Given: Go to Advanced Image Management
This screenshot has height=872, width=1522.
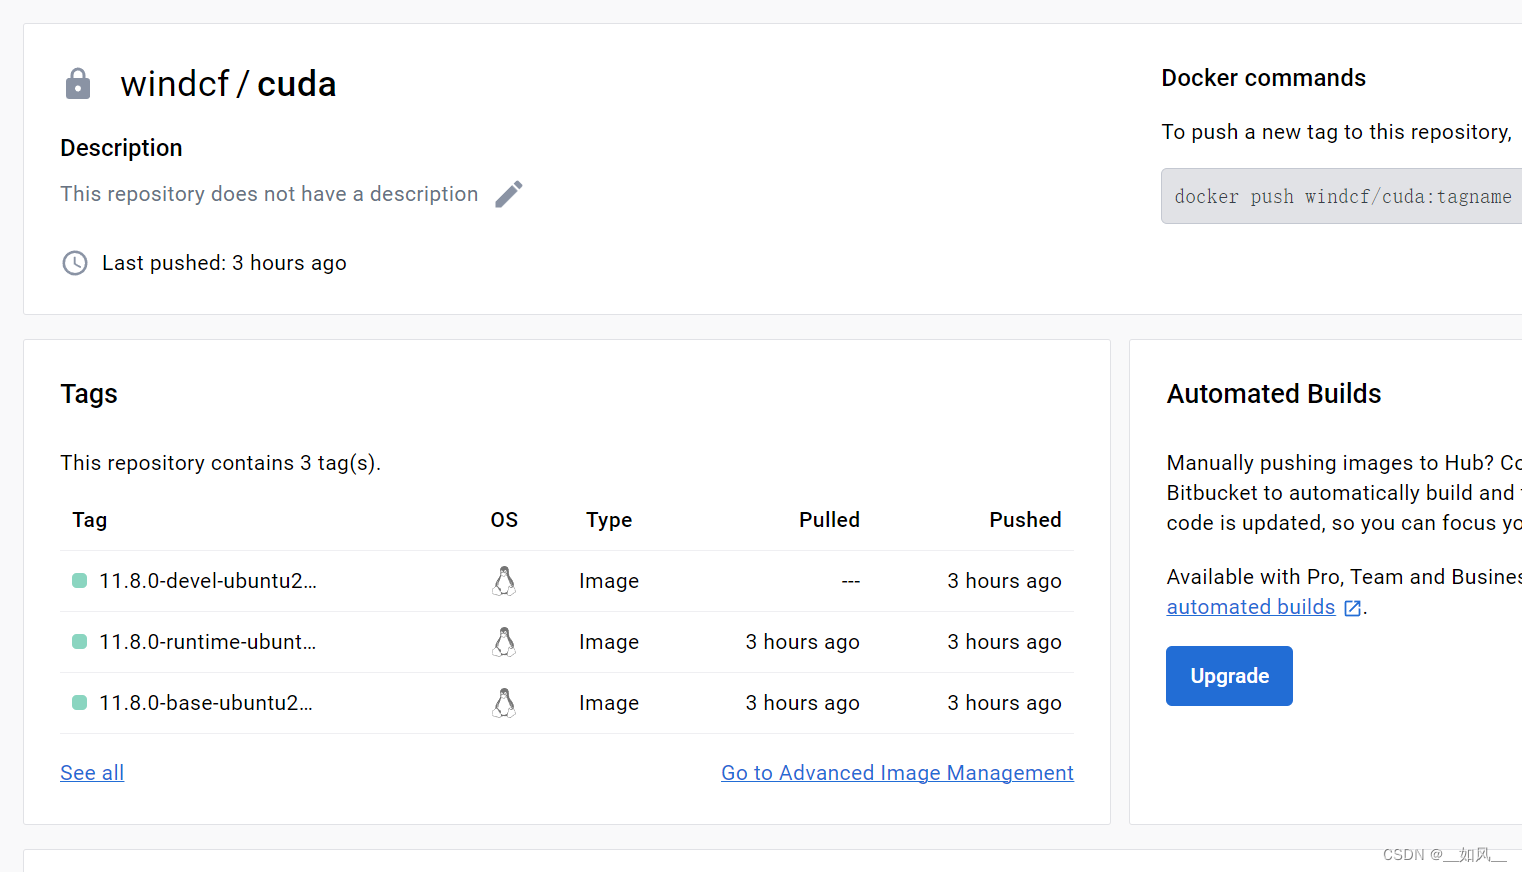Looking at the screenshot, I should point(897,773).
